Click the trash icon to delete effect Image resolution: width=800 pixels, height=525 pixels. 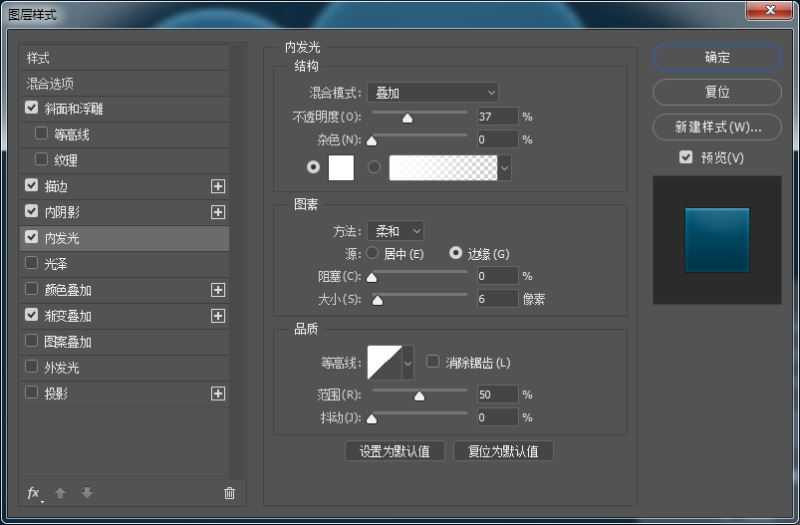coord(229,493)
